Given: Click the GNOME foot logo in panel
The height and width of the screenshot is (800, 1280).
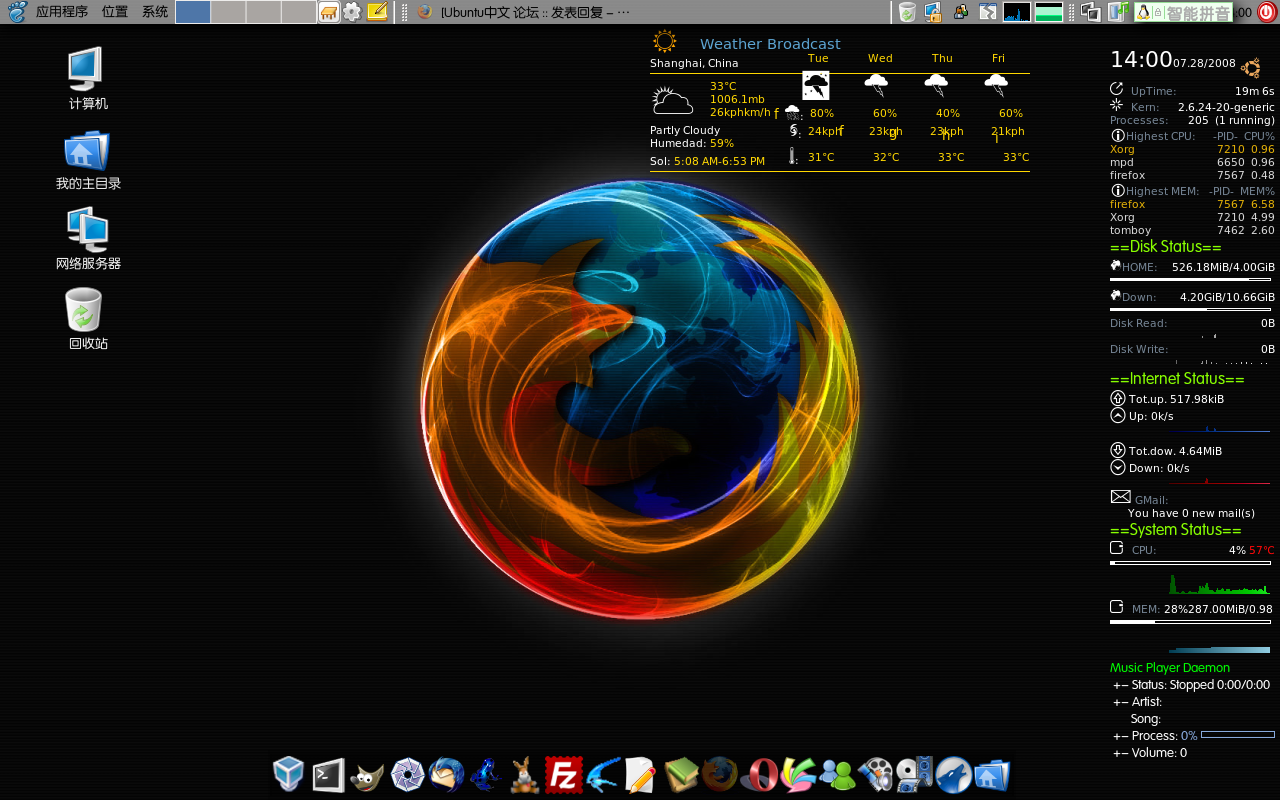Looking at the screenshot, I should click(17, 12).
